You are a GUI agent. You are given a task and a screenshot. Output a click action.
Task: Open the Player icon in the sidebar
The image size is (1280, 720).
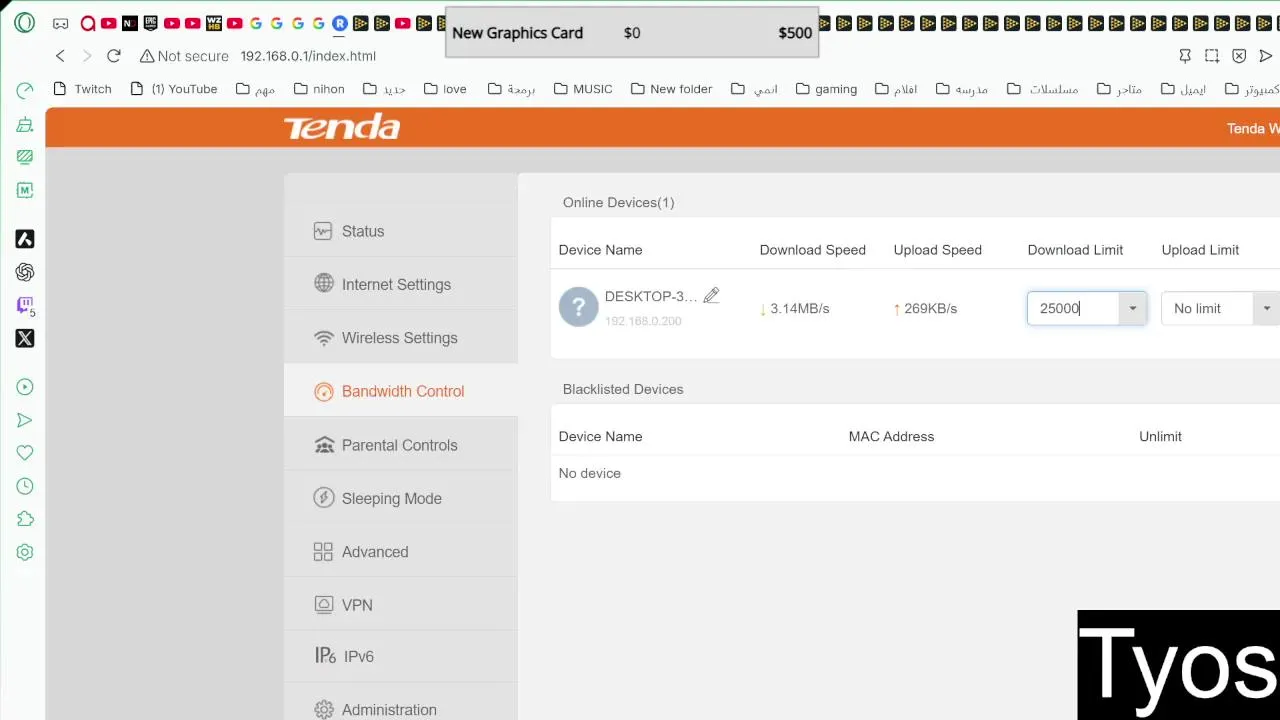25,387
